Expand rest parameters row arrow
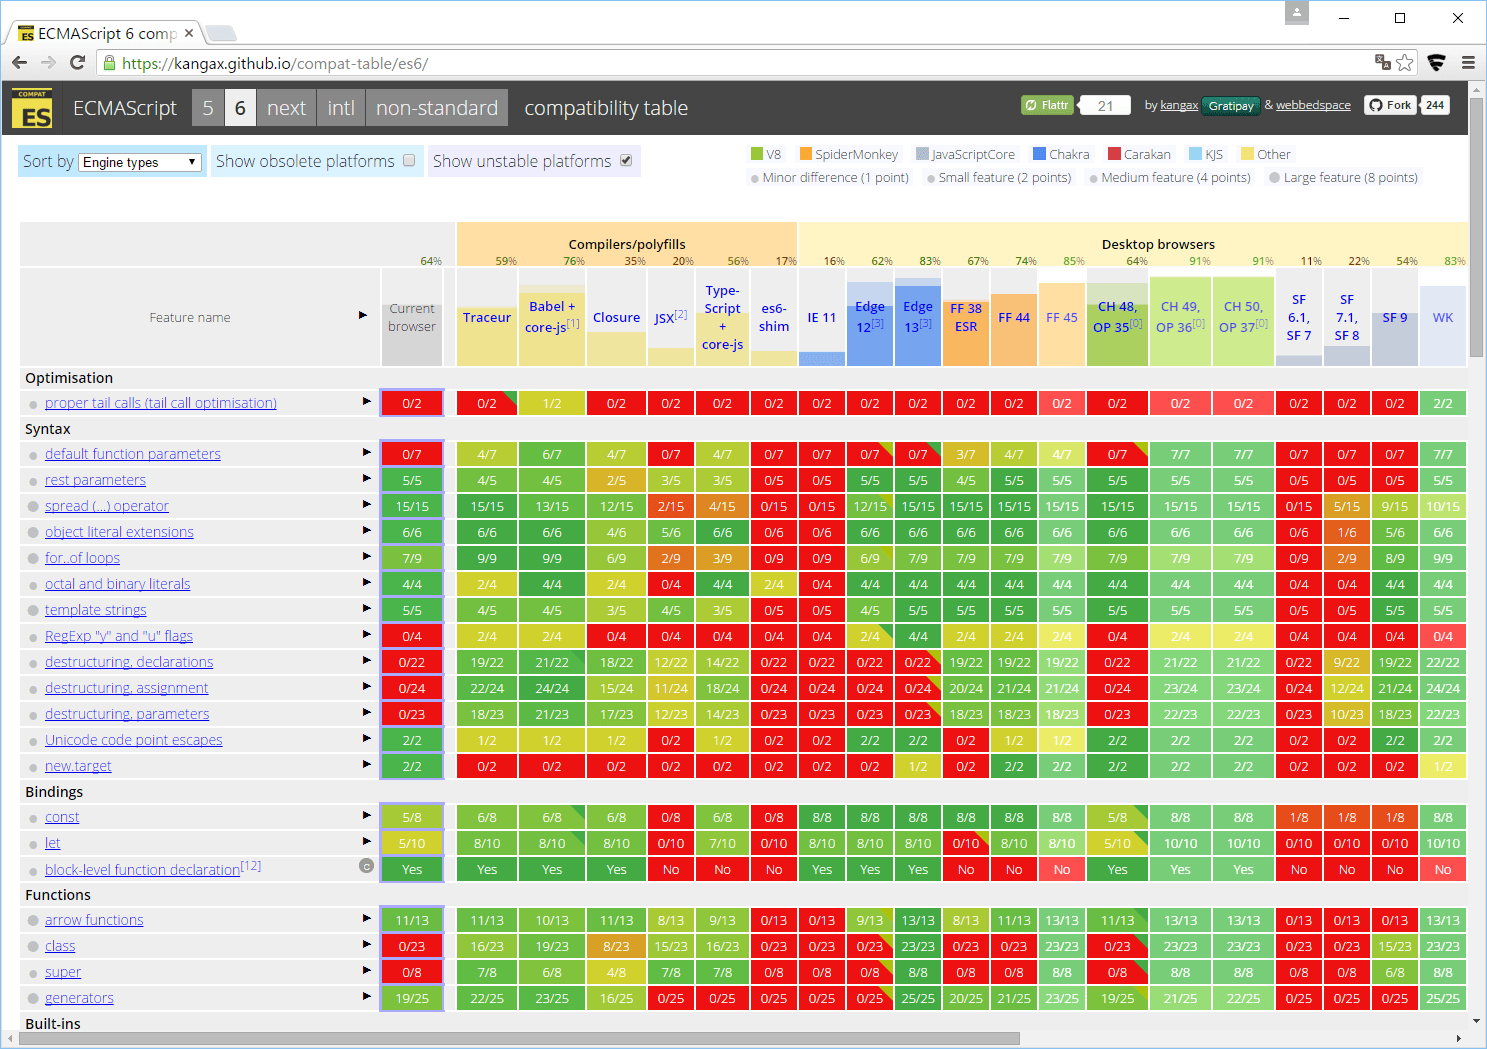This screenshot has height=1049, width=1487. pyautogui.click(x=366, y=478)
